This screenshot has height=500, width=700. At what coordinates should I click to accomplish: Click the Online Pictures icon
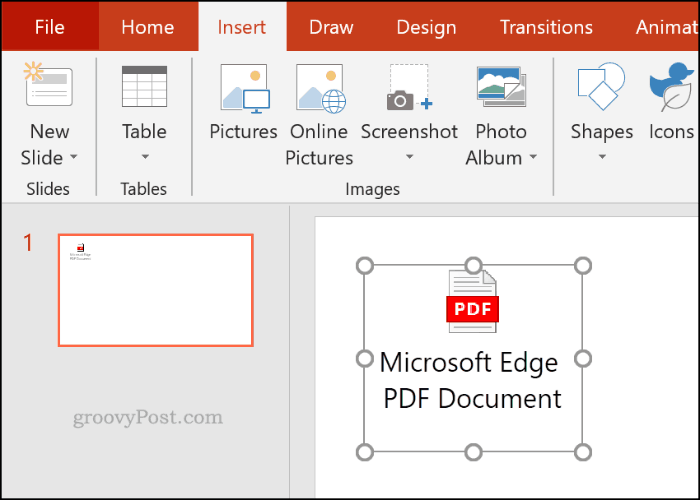319,88
